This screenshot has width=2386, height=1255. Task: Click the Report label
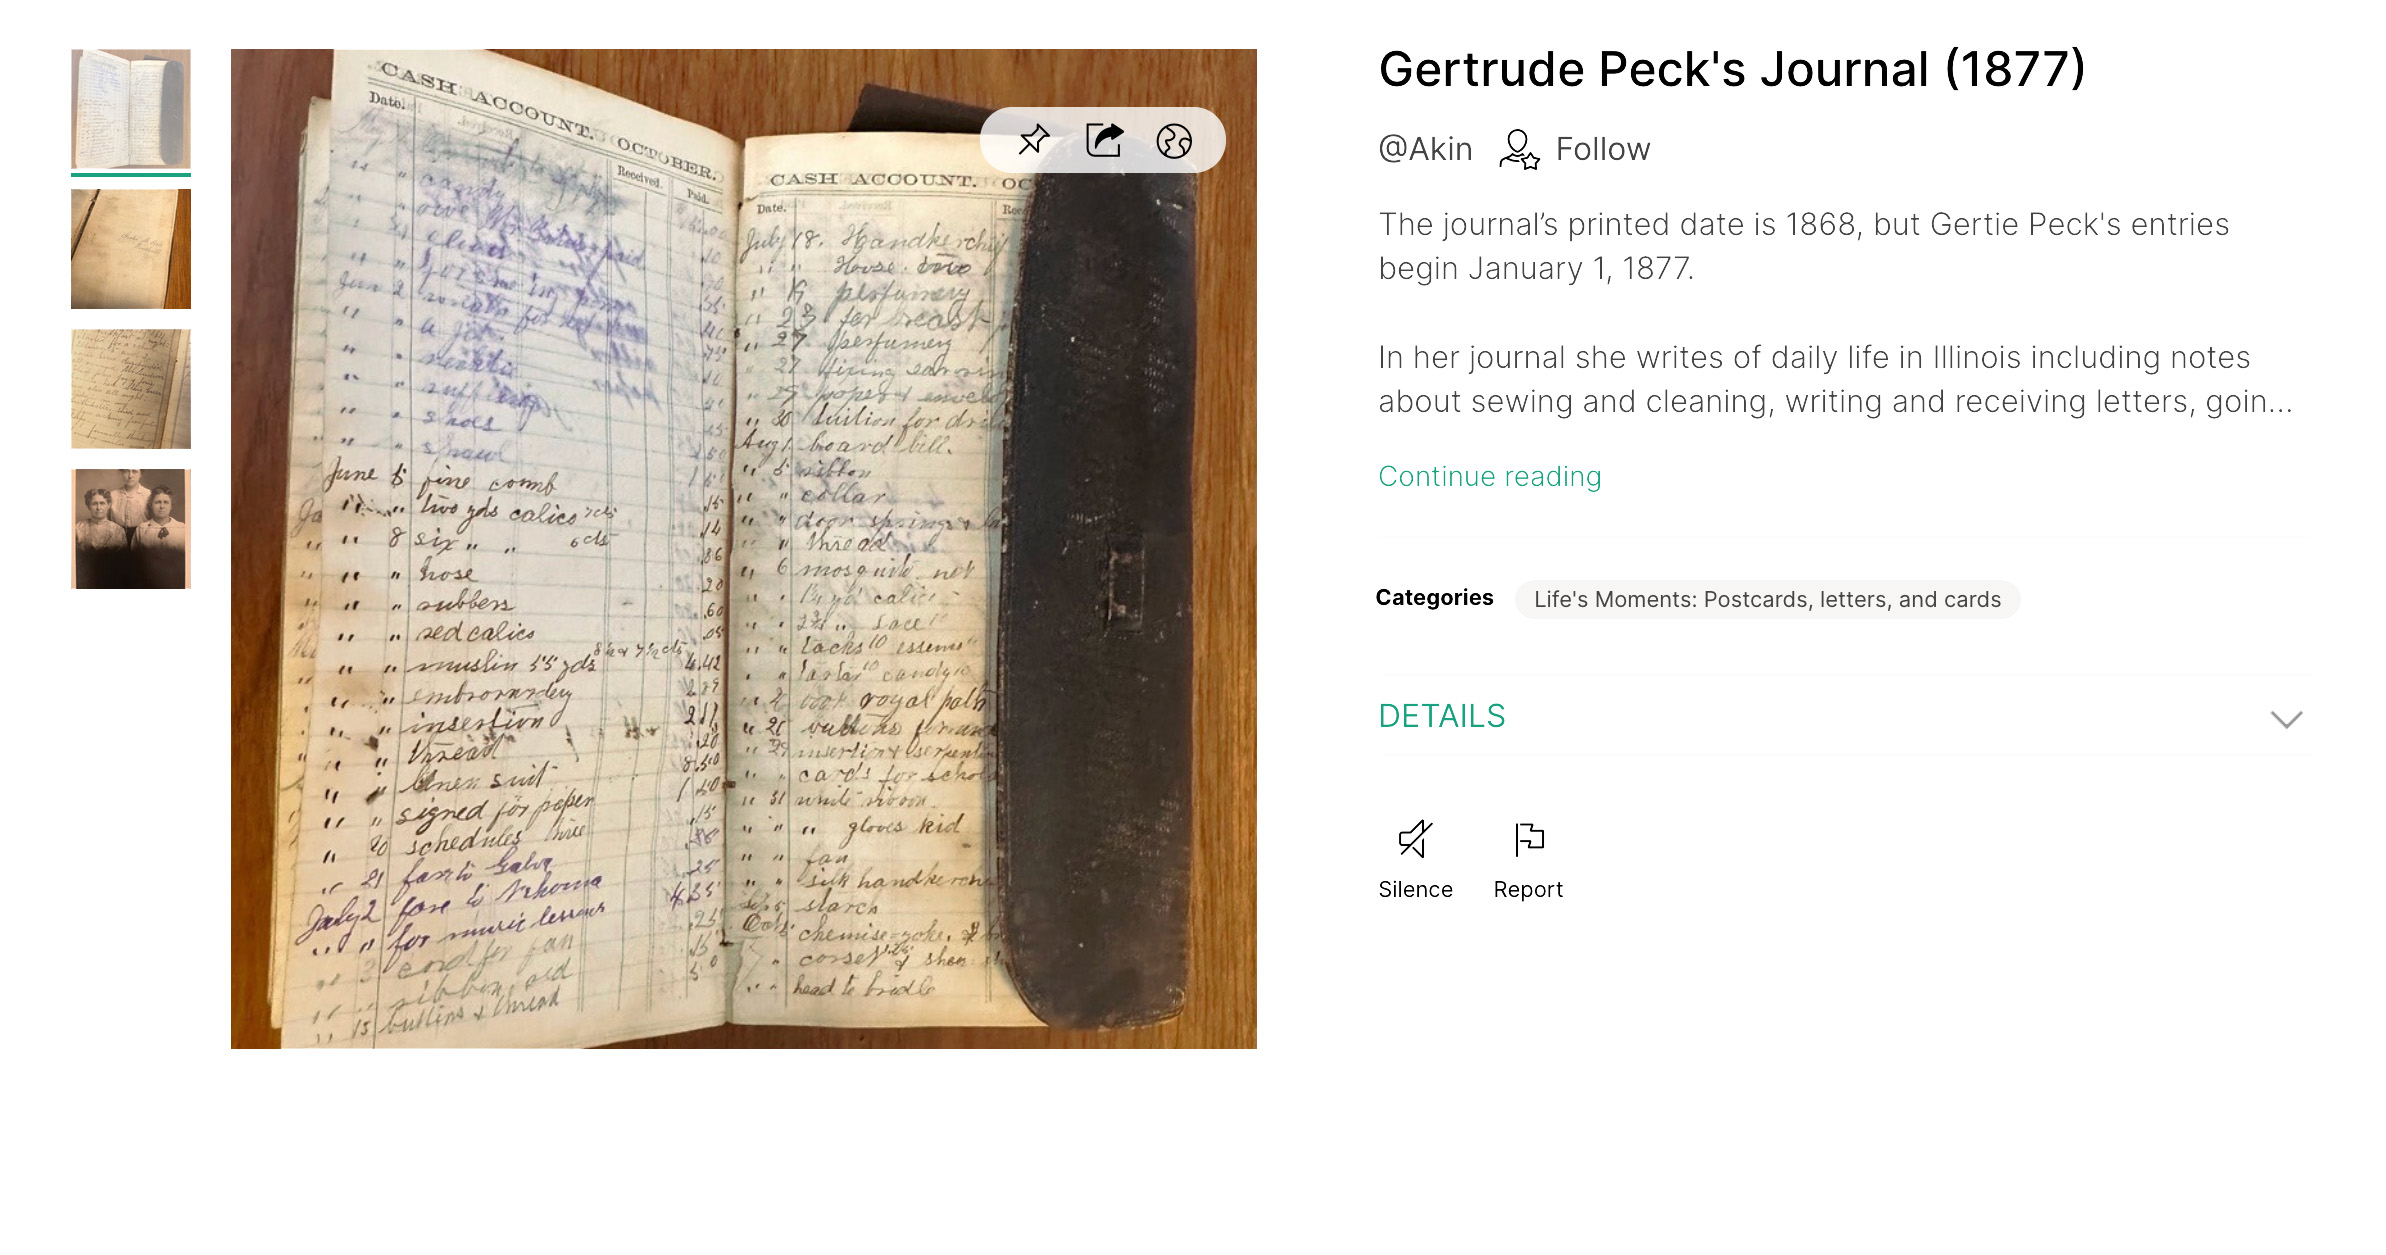click(x=1528, y=889)
